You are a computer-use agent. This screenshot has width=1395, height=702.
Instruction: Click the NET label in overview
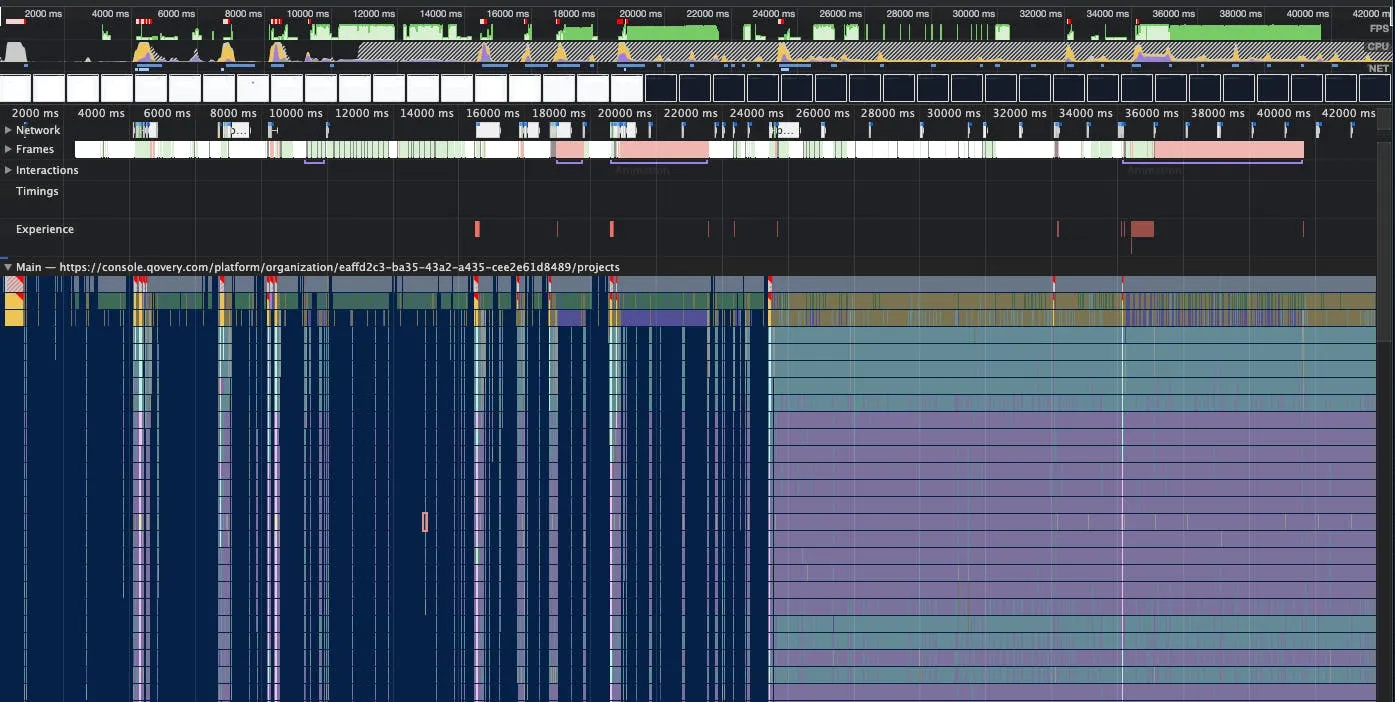click(1379, 68)
